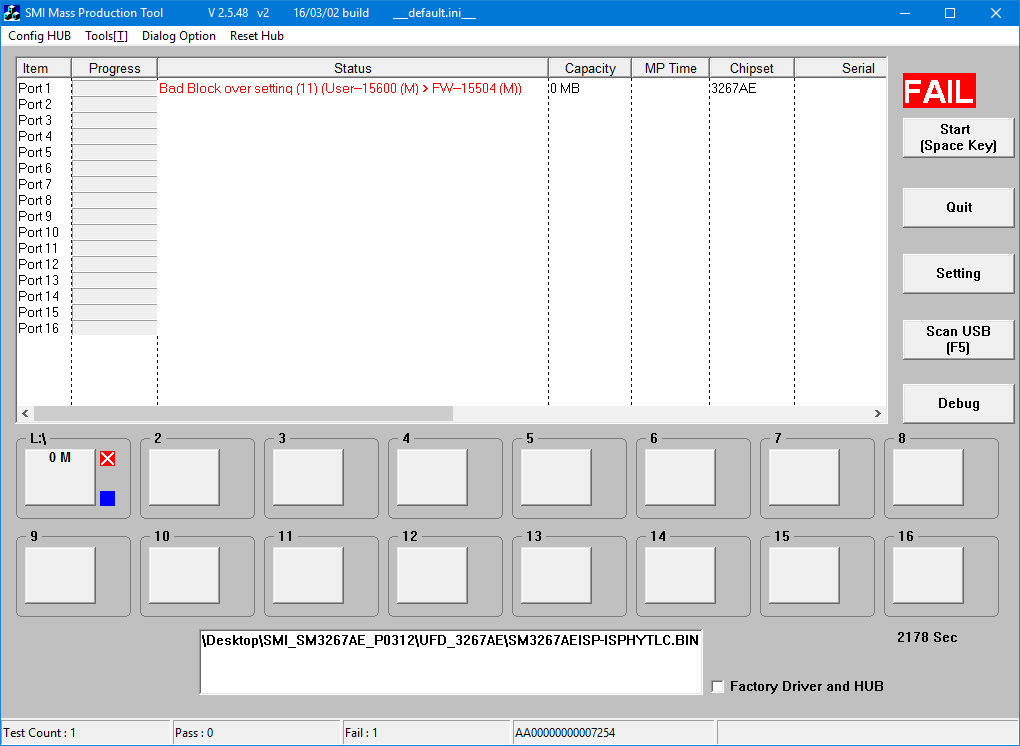Click port slot 8 button

click(928, 477)
